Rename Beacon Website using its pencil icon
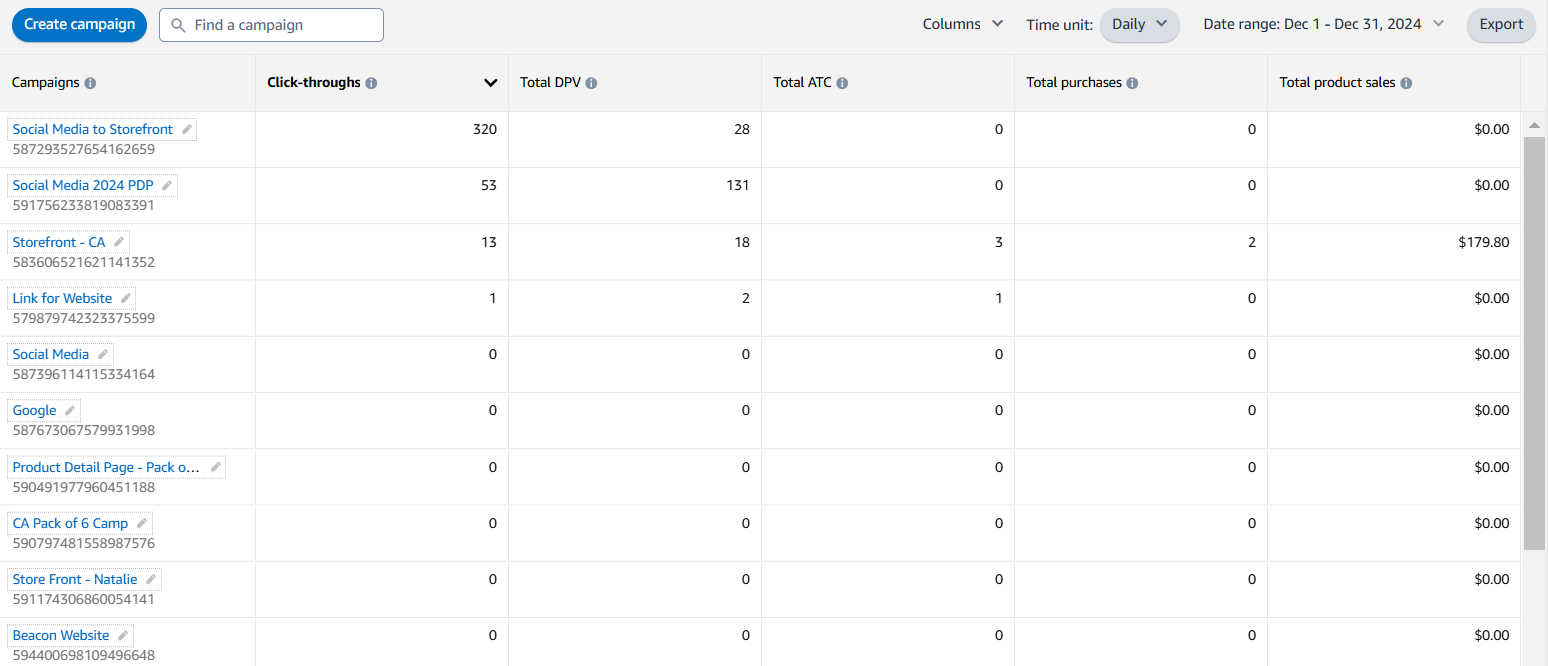The image size is (1548, 666). tap(123, 635)
